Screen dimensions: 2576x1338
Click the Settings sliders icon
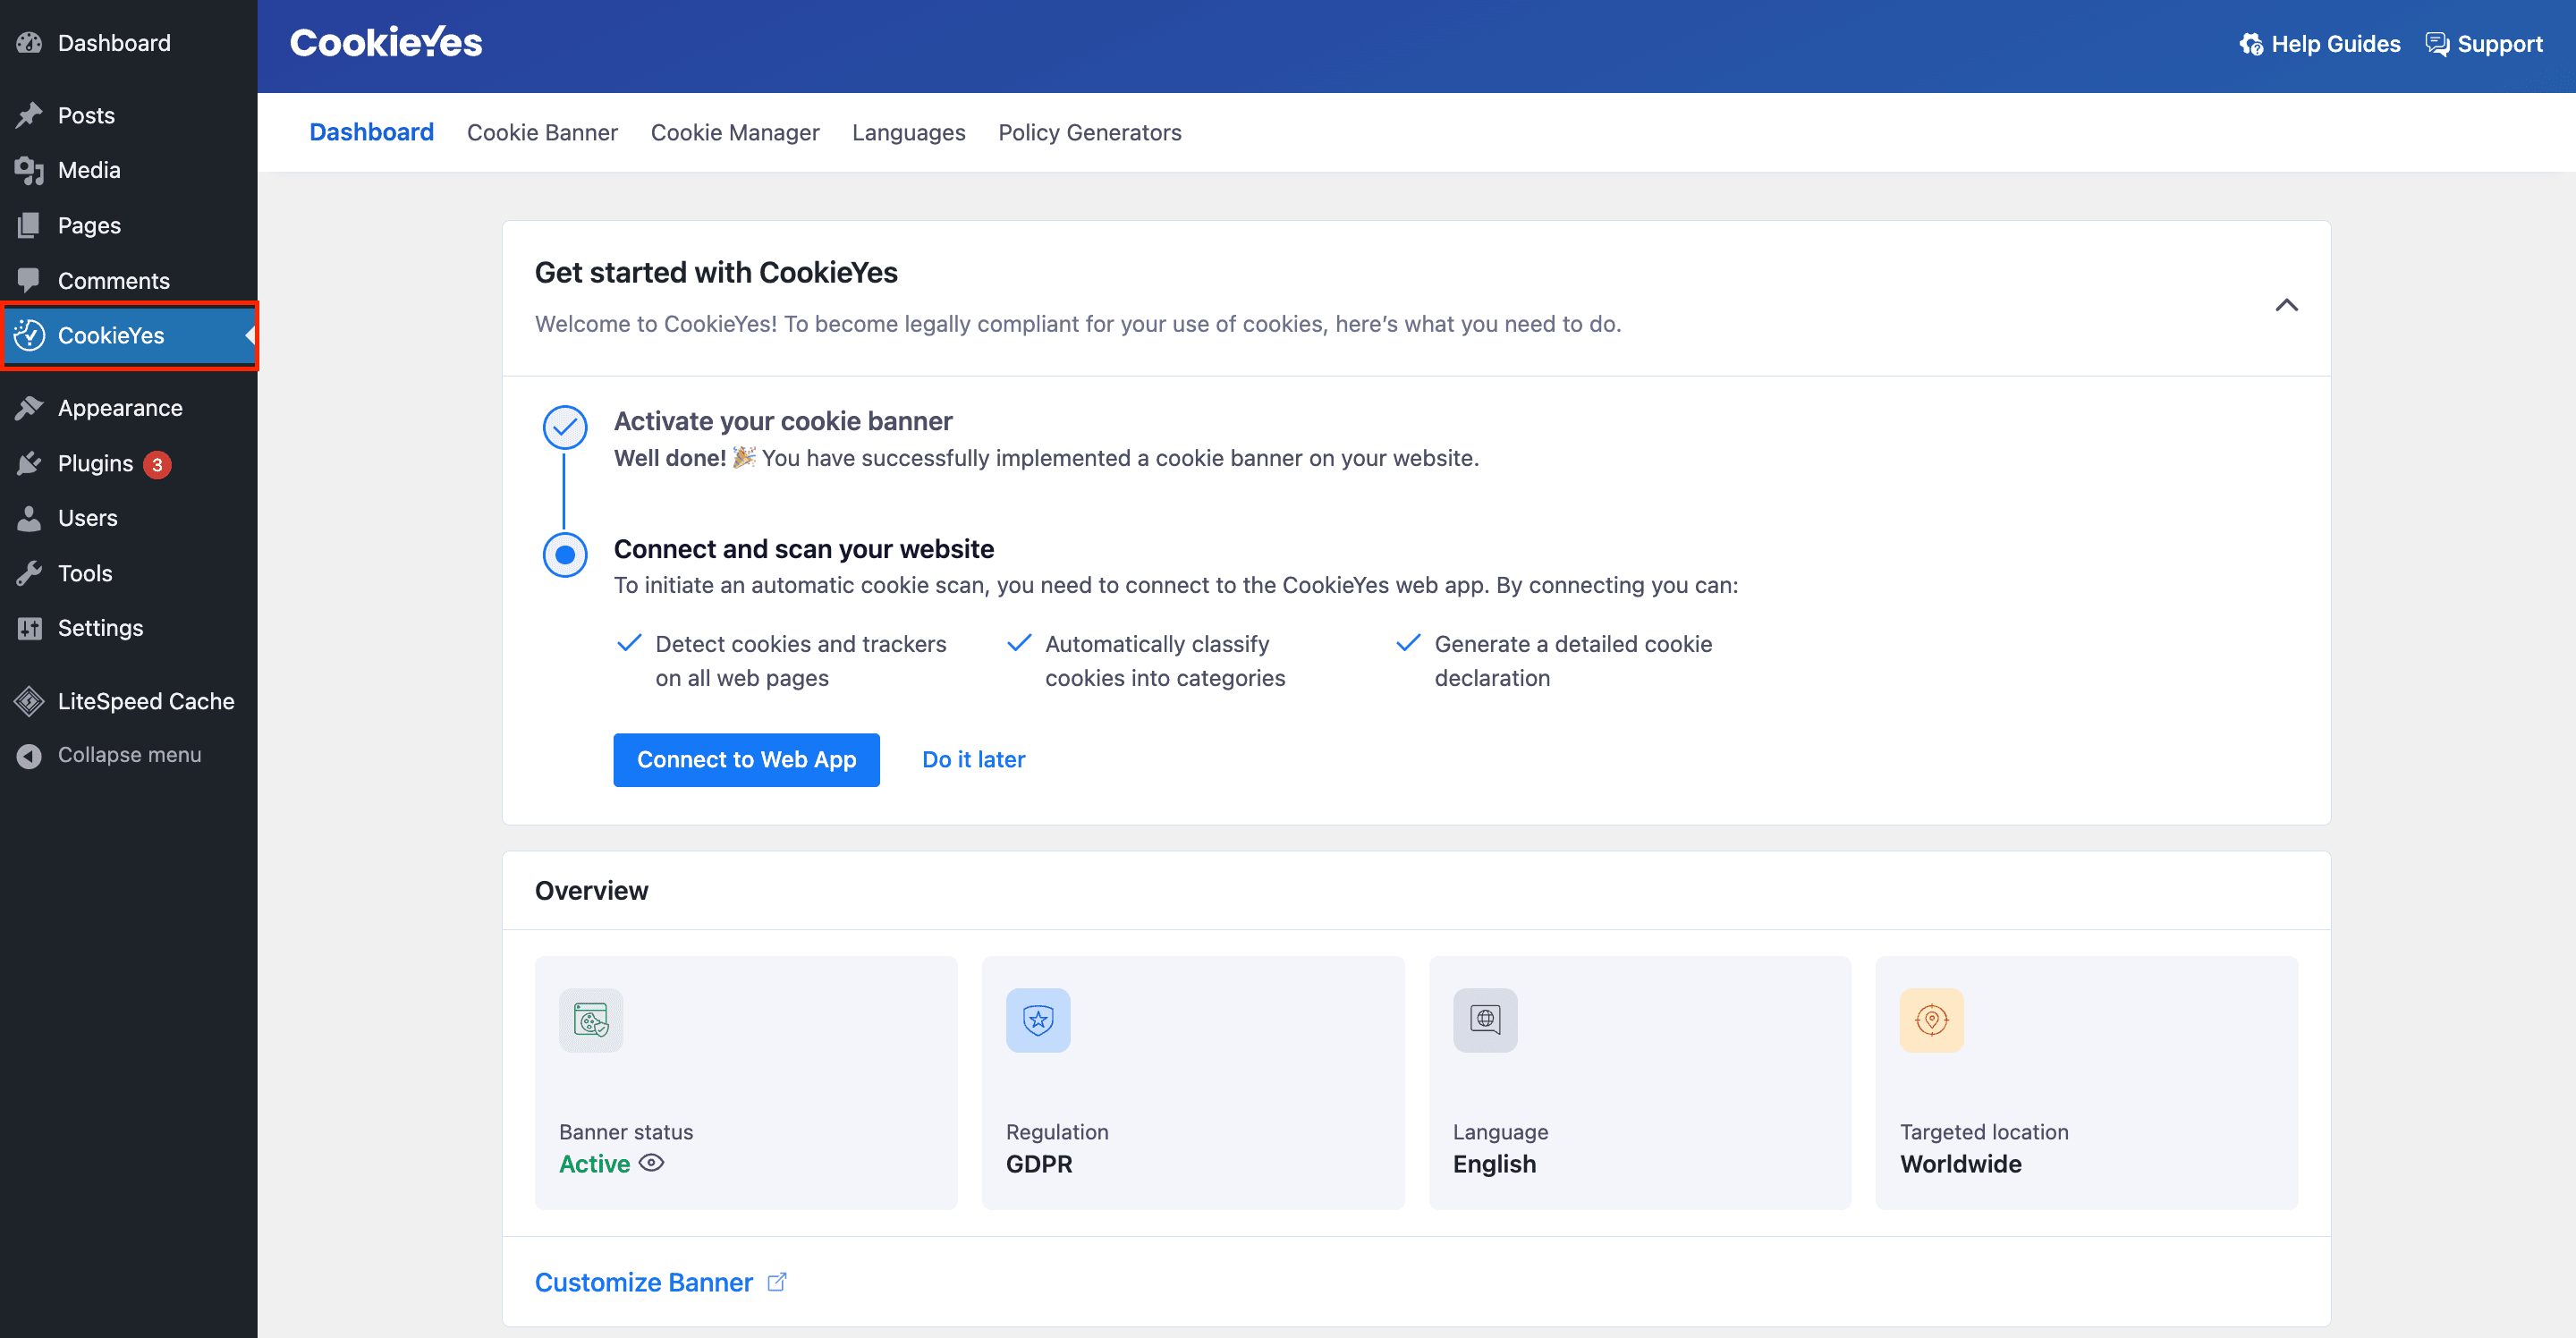[29, 628]
